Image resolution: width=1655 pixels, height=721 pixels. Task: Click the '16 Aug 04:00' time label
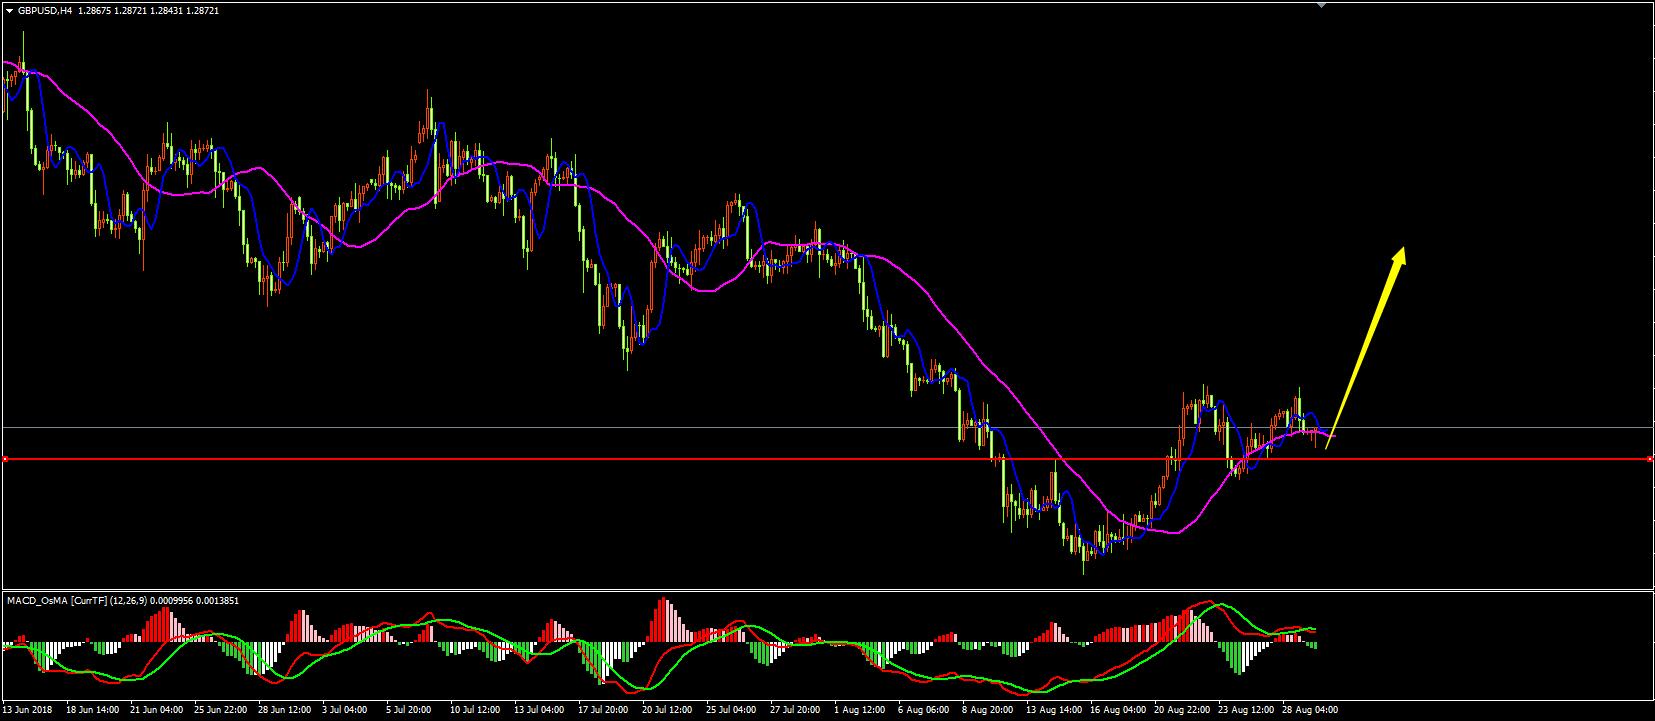coord(1117,709)
